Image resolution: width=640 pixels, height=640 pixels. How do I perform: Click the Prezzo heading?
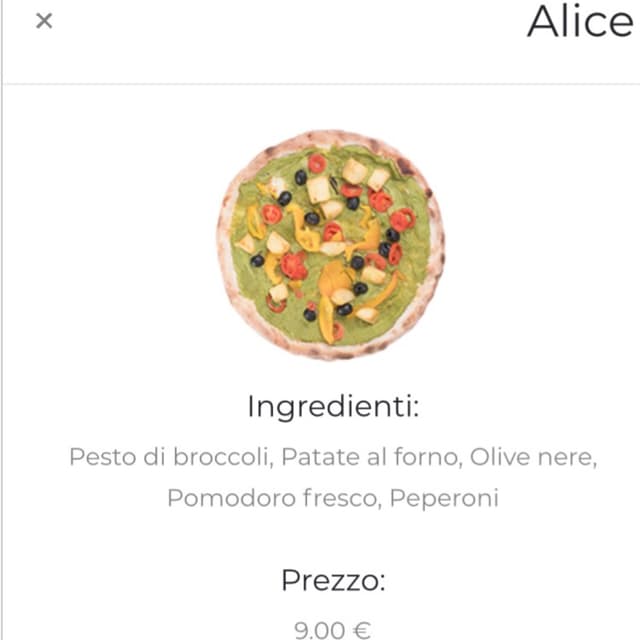pos(333,580)
